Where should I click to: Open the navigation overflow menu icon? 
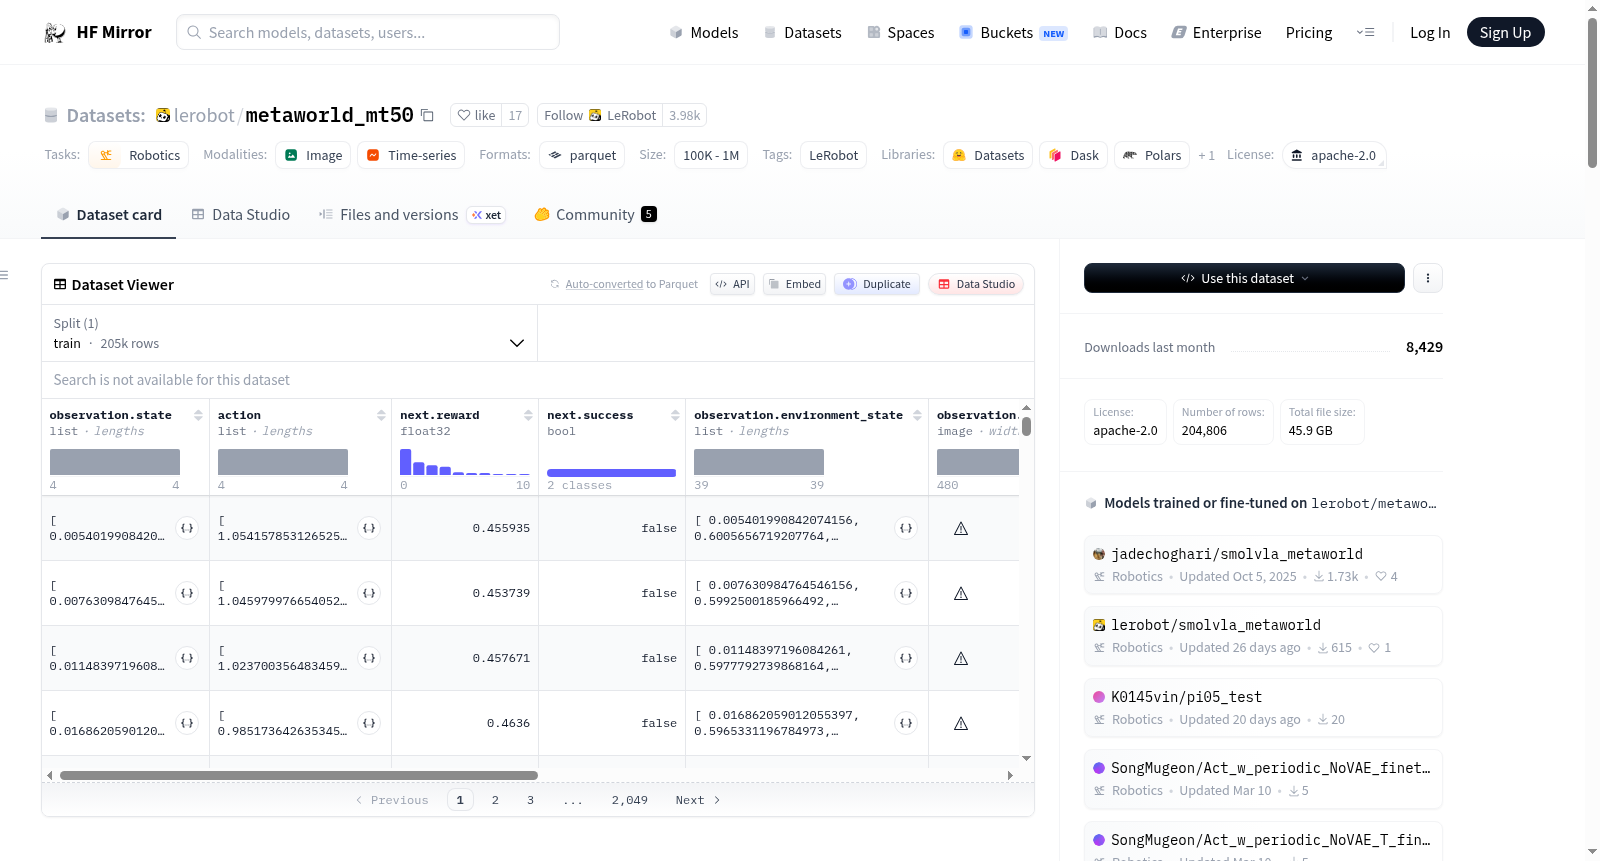click(1365, 33)
